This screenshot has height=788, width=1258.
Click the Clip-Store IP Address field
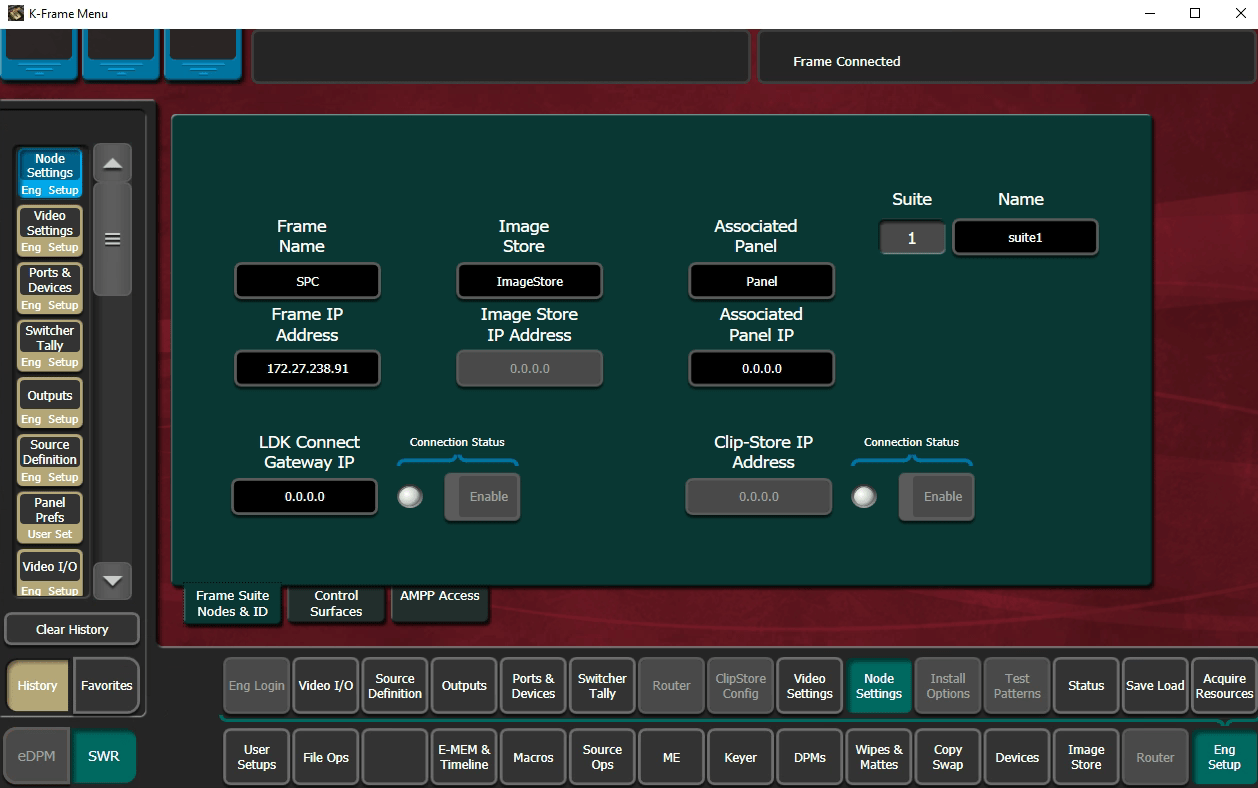(758, 496)
